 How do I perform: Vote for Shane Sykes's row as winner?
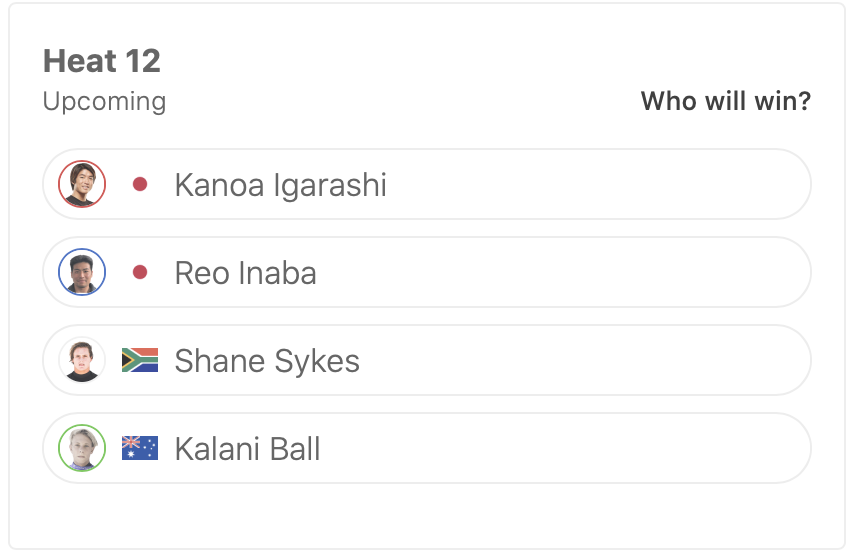click(x=600, y=360)
